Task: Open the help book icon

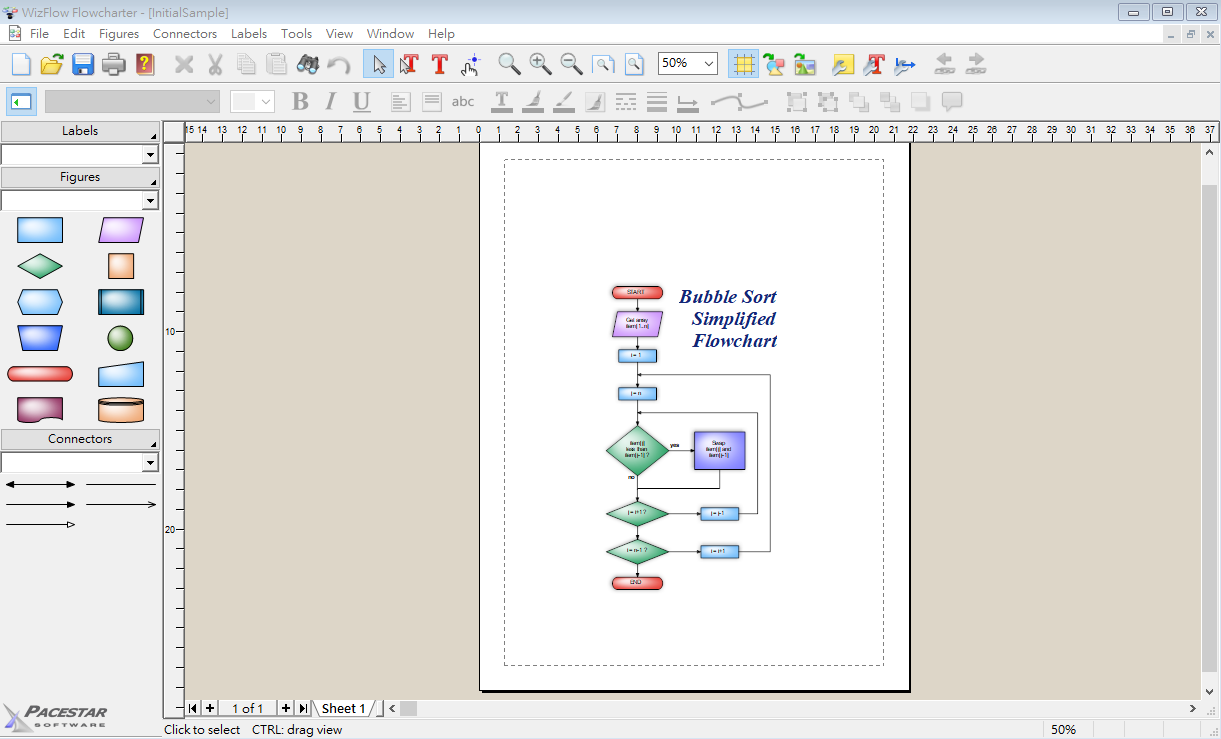Action: (x=145, y=65)
